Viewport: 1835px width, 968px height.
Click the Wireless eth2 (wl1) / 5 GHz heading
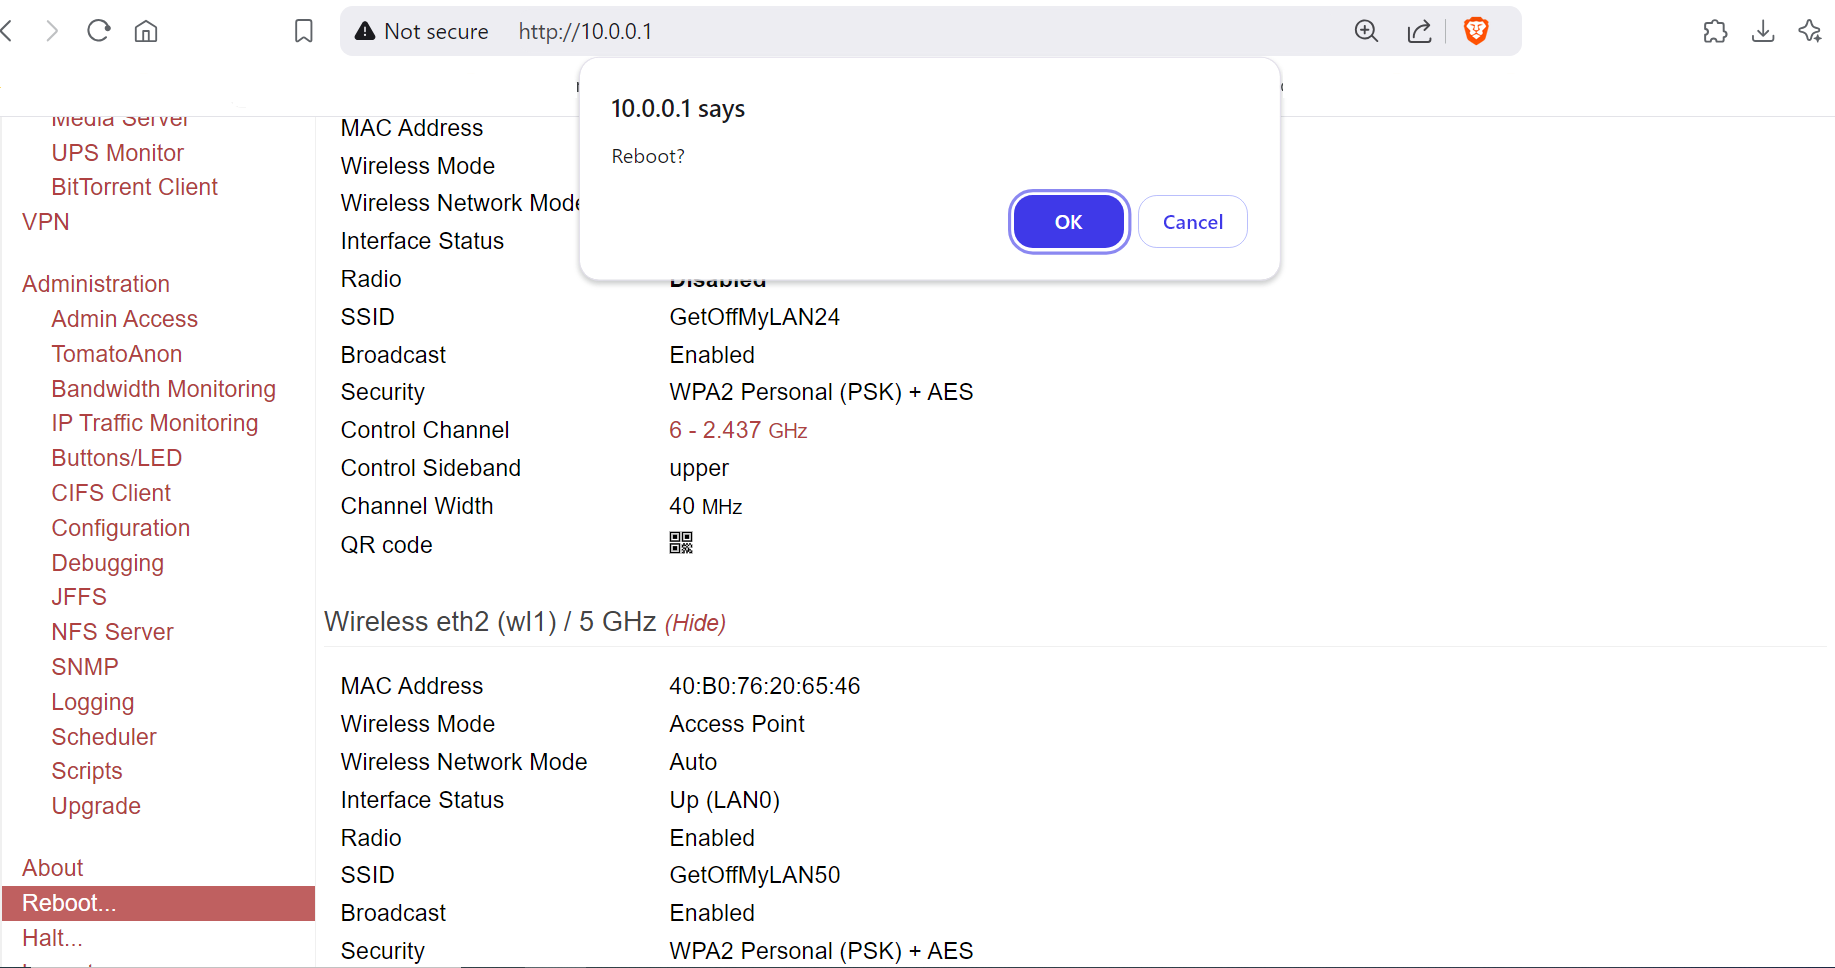pos(490,622)
